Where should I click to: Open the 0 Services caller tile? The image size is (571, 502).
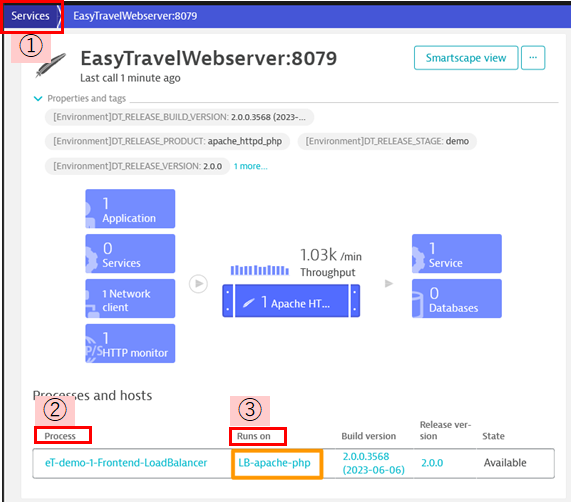point(130,254)
